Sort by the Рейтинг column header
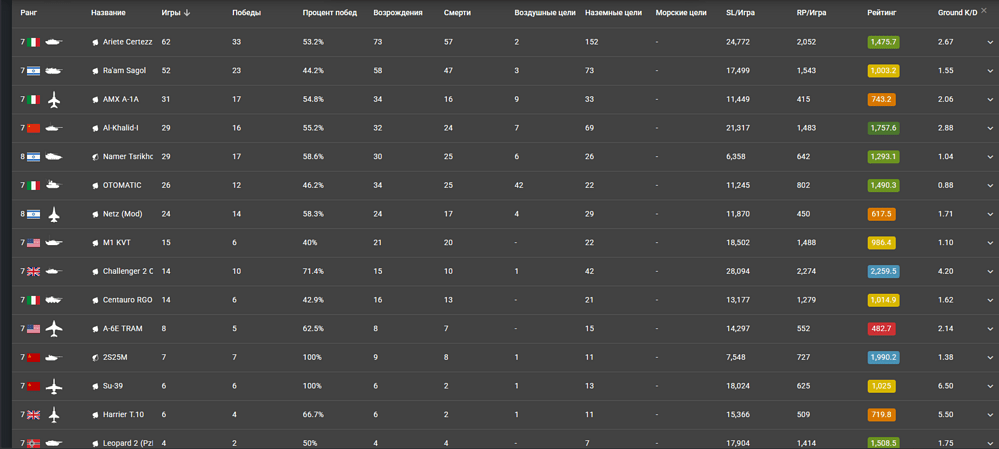The image size is (999, 449). click(x=881, y=13)
